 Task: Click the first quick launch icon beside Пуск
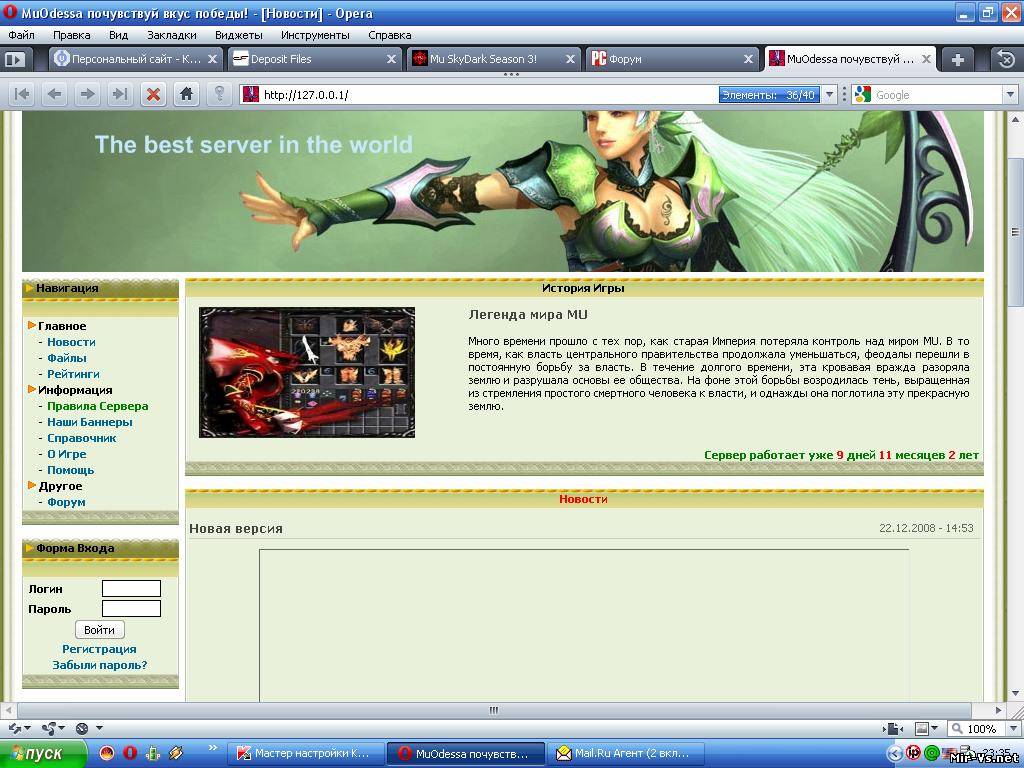pos(107,754)
